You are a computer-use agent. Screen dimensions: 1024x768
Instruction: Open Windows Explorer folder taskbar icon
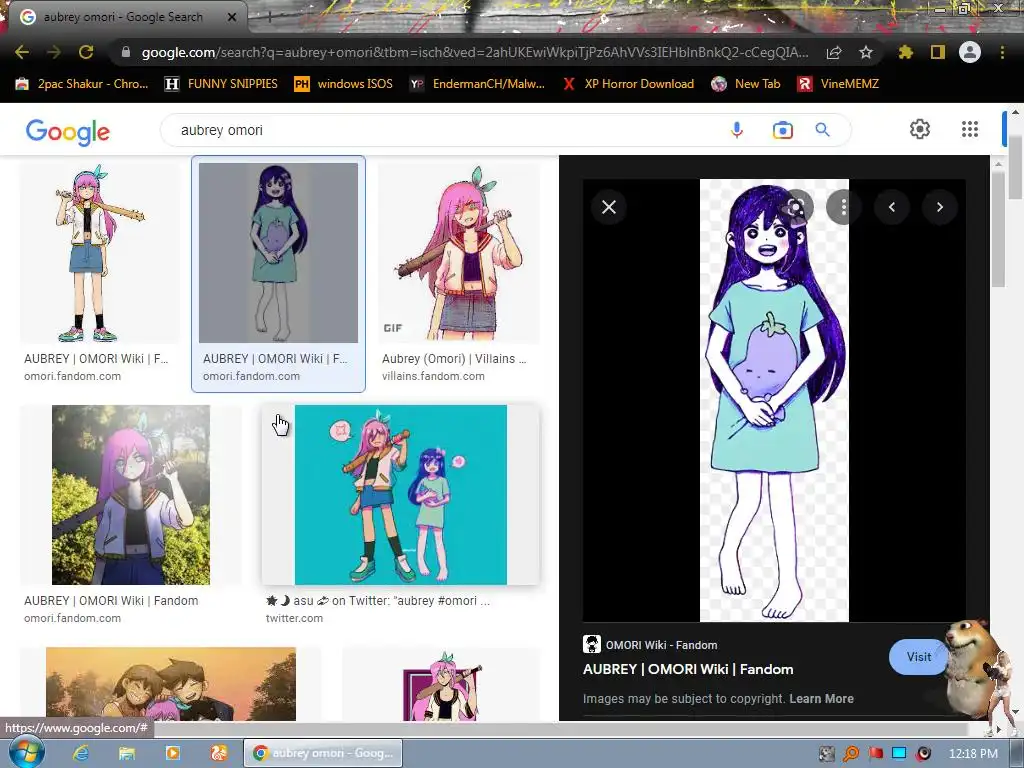(127, 753)
